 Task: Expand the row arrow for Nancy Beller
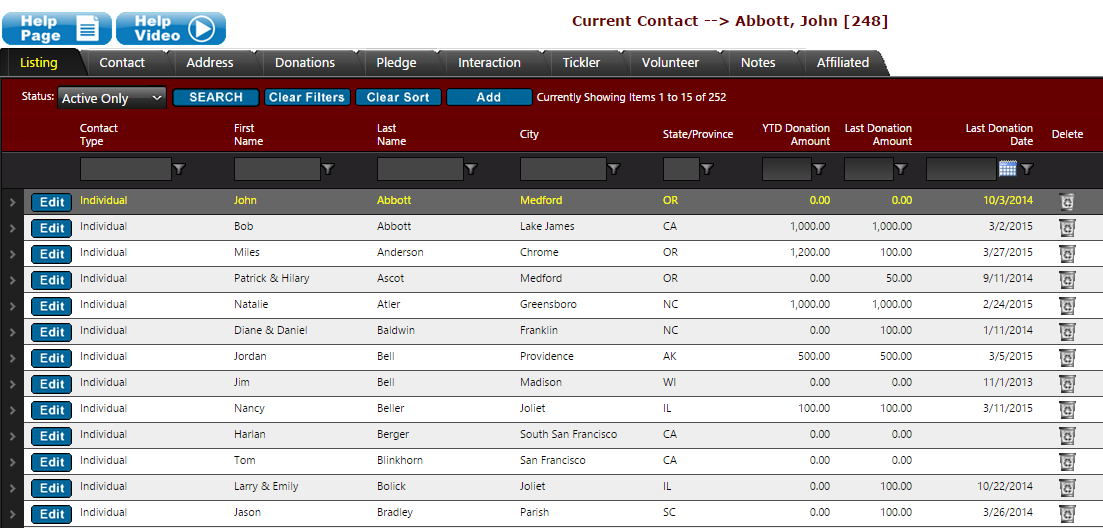[x=12, y=410]
